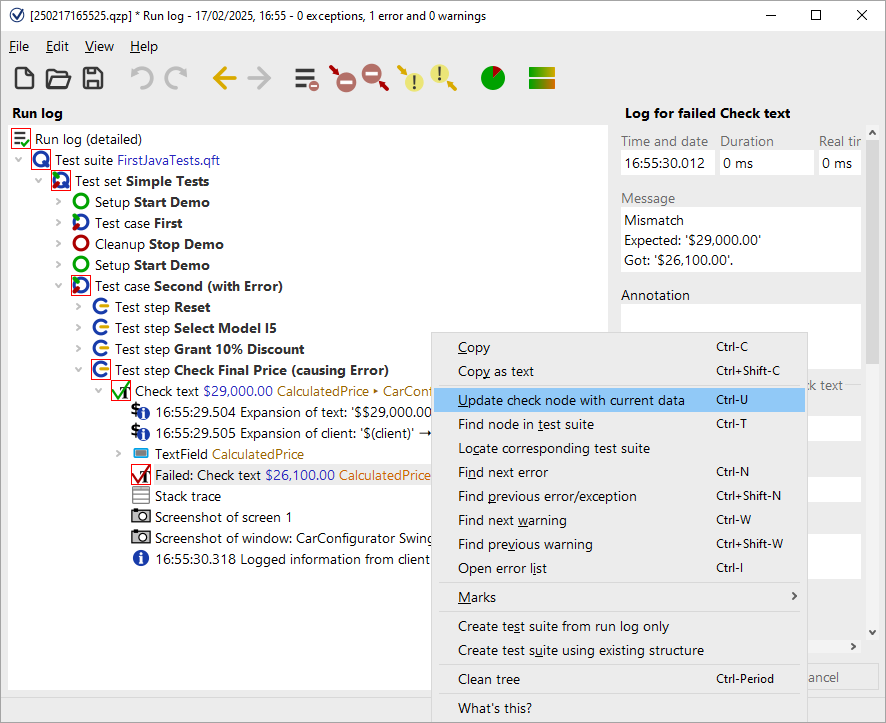Click the Test step Reset icon
Image resolution: width=886 pixels, height=723 pixels.
(x=101, y=307)
